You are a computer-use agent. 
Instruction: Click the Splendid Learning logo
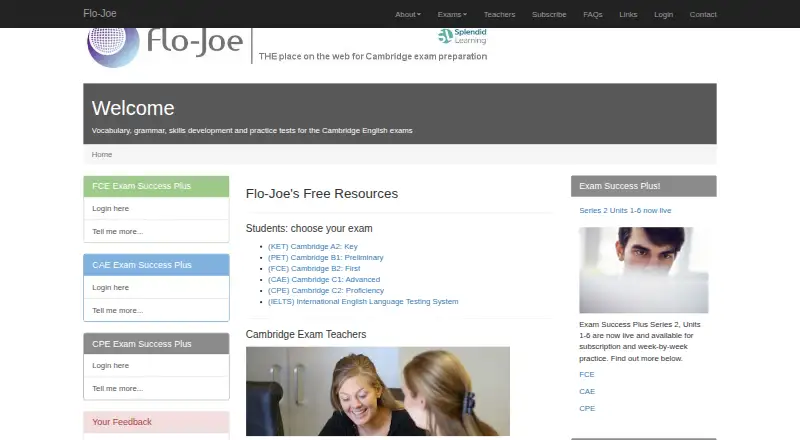[462, 36]
